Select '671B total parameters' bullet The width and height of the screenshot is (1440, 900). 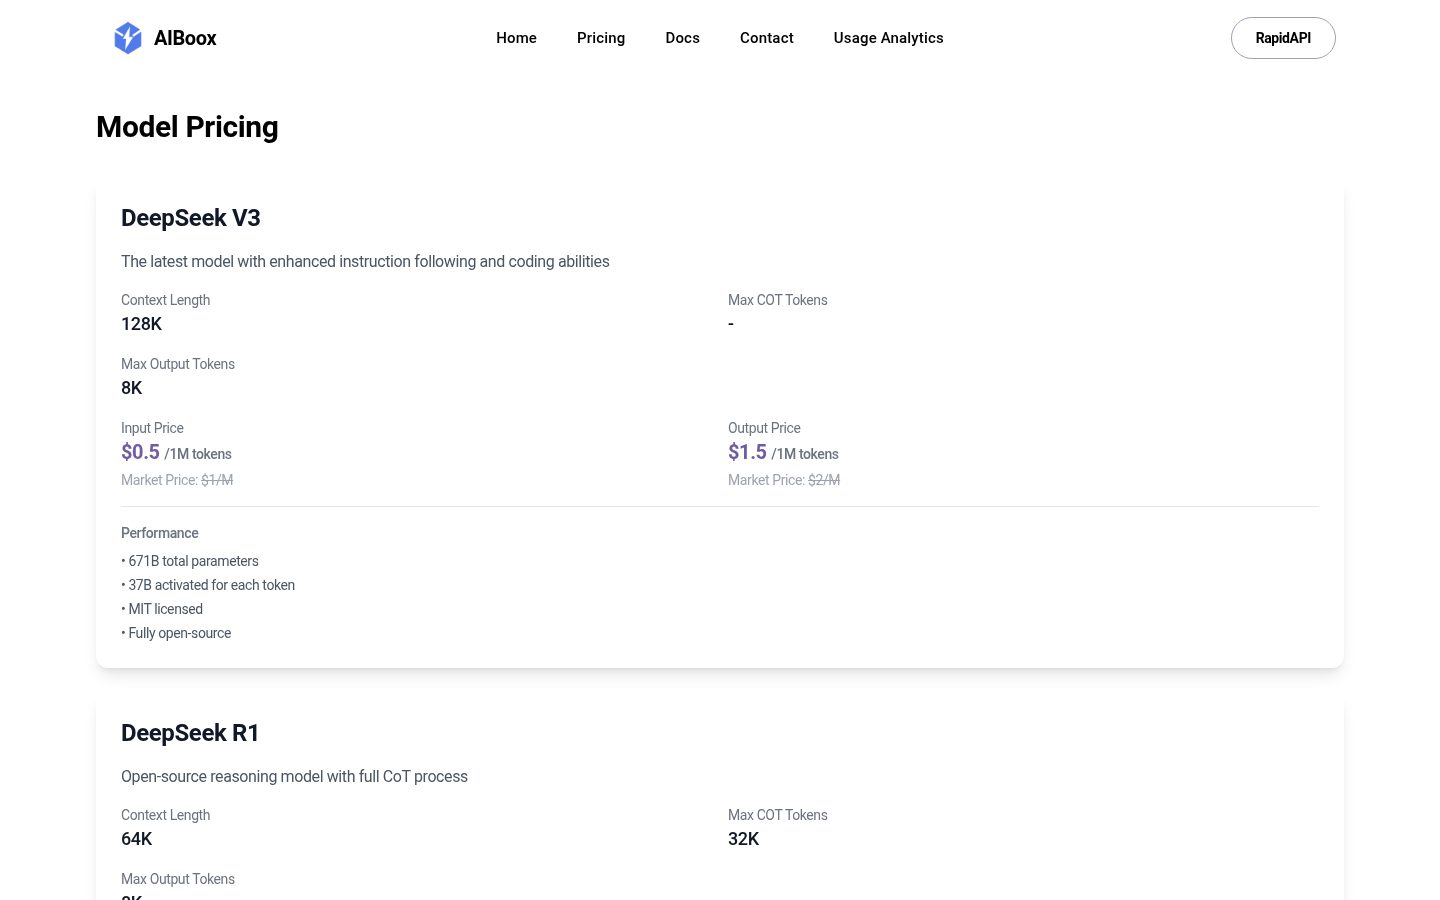click(x=190, y=561)
